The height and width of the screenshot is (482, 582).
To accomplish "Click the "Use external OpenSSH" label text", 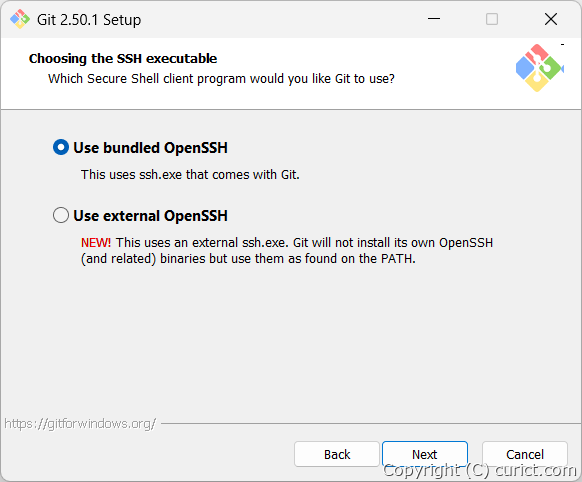I will 150,216.
